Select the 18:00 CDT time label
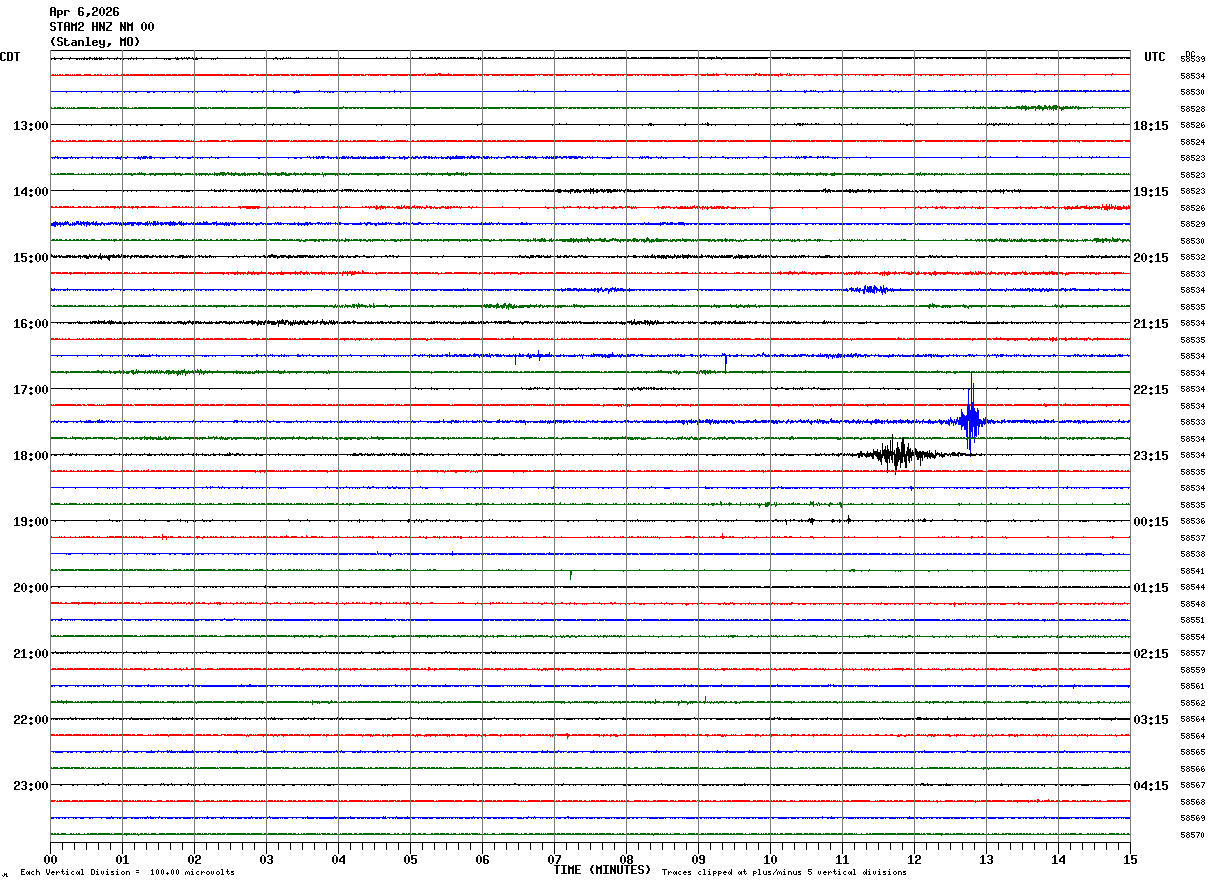The height and width of the screenshot is (886, 1210). pos(30,456)
